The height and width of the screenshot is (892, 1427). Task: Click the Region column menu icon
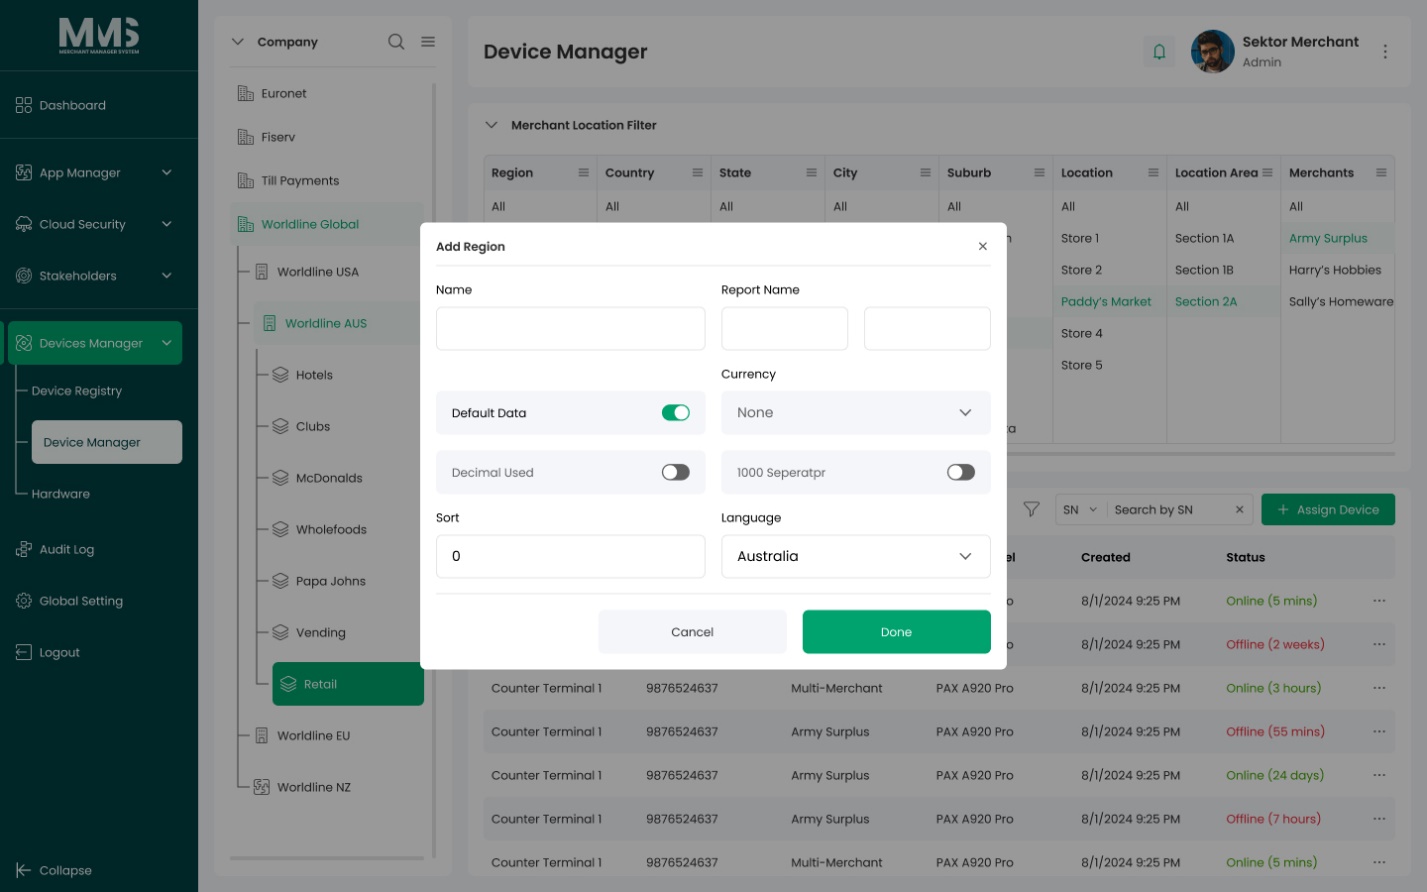point(583,173)
